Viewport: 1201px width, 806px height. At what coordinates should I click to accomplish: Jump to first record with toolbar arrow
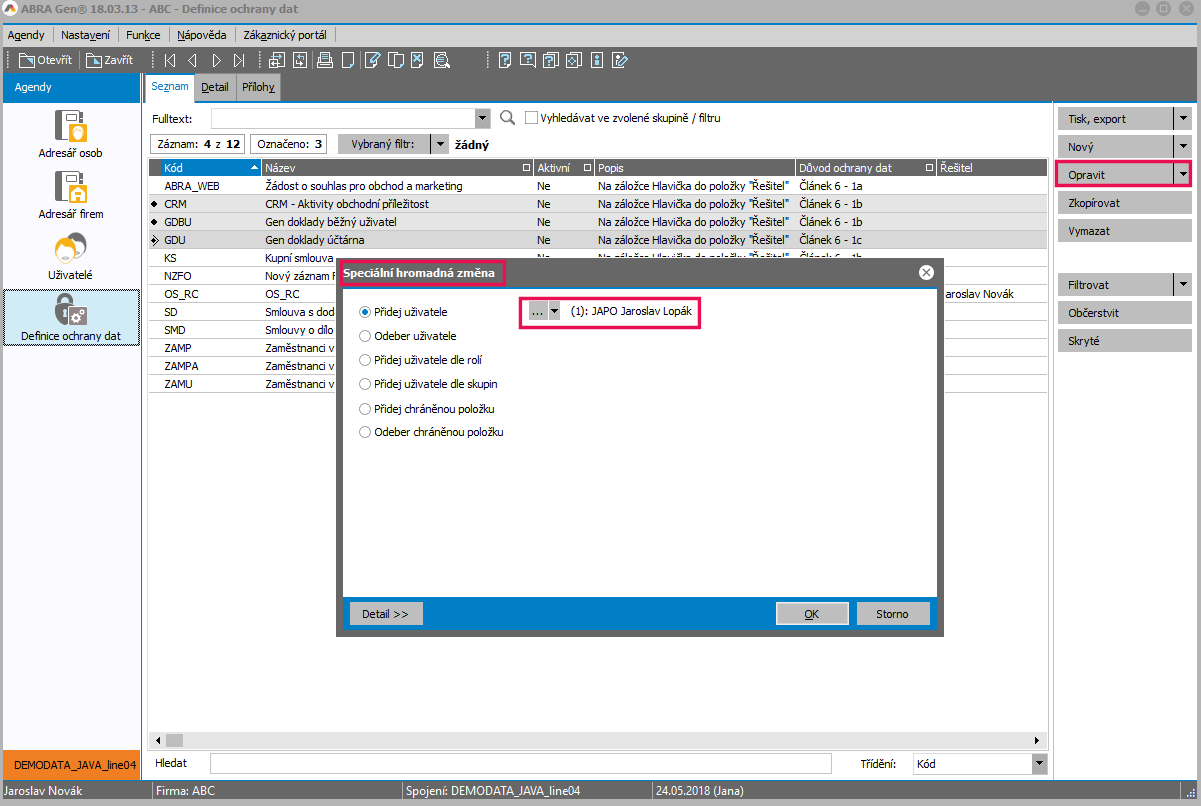tap(169, 60)
